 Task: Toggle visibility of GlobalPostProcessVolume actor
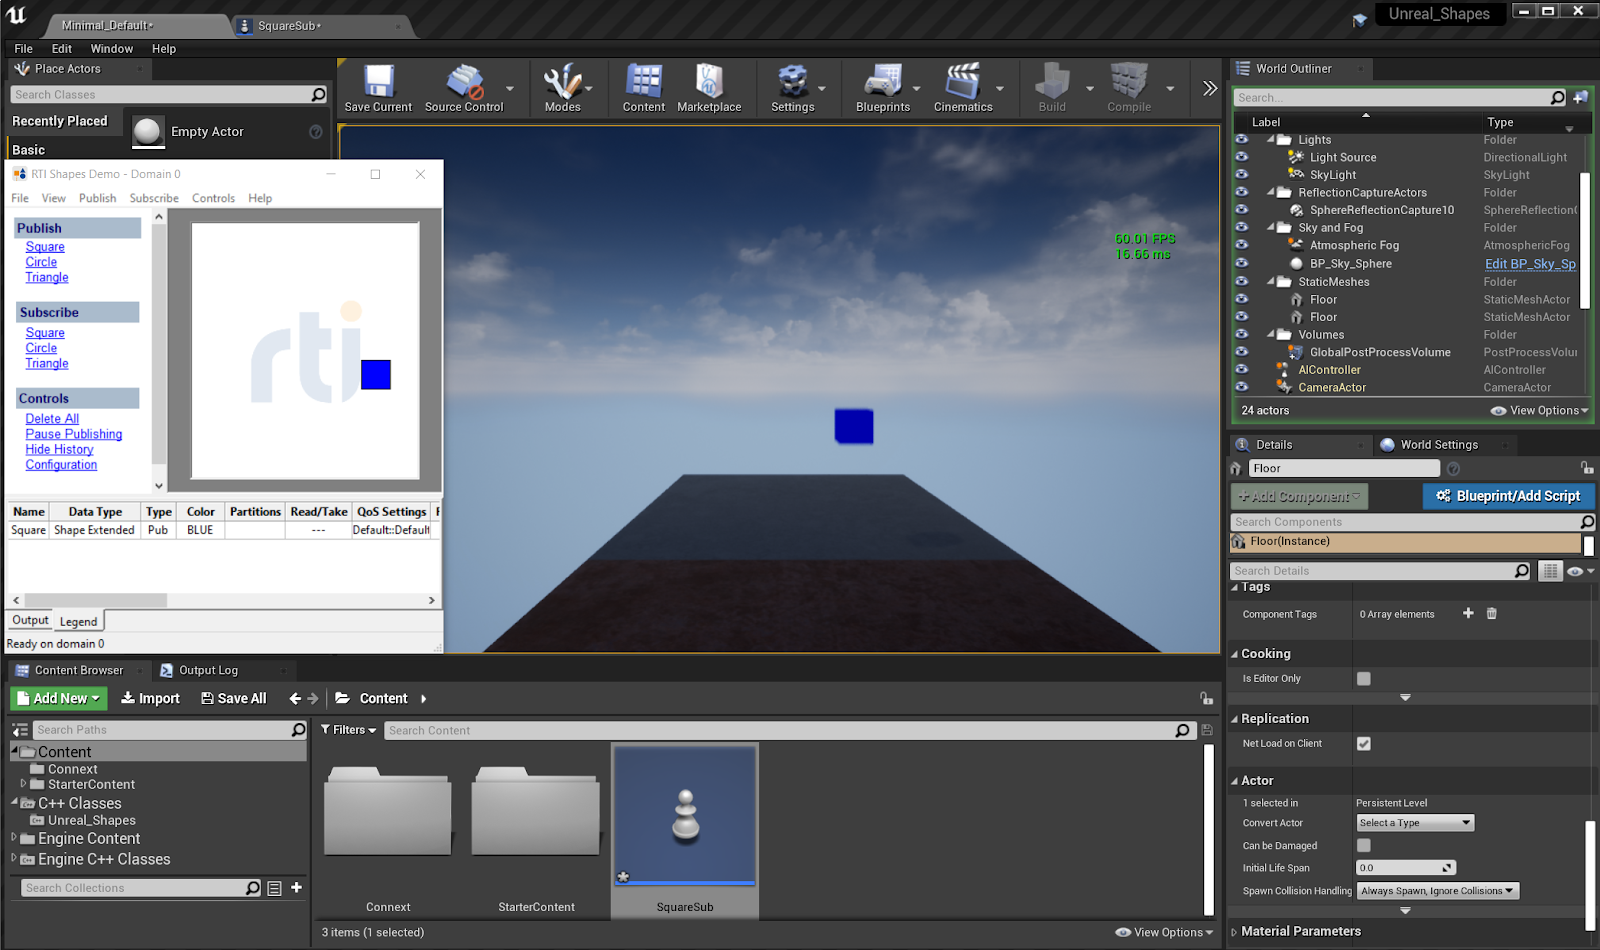1241,352
